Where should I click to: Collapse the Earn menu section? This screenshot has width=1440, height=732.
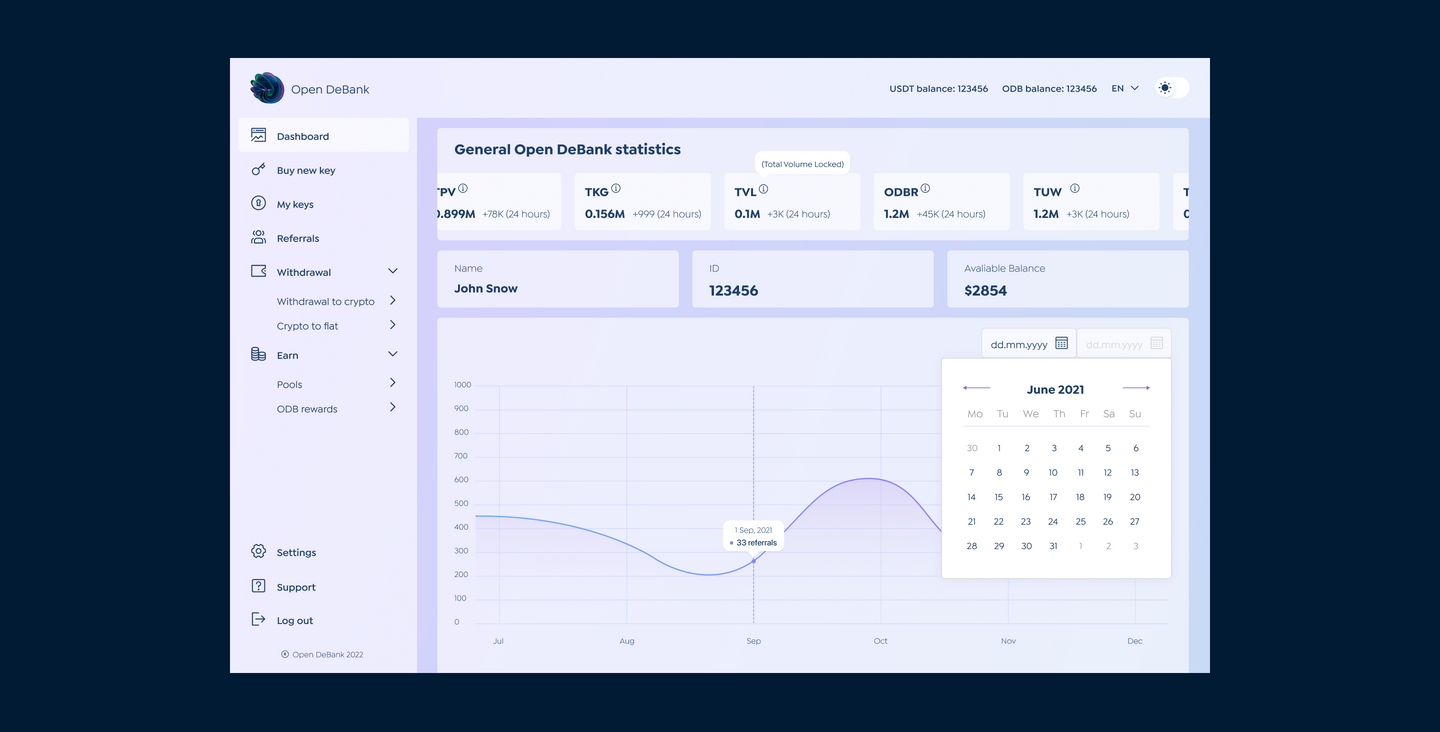click(392, 354)
